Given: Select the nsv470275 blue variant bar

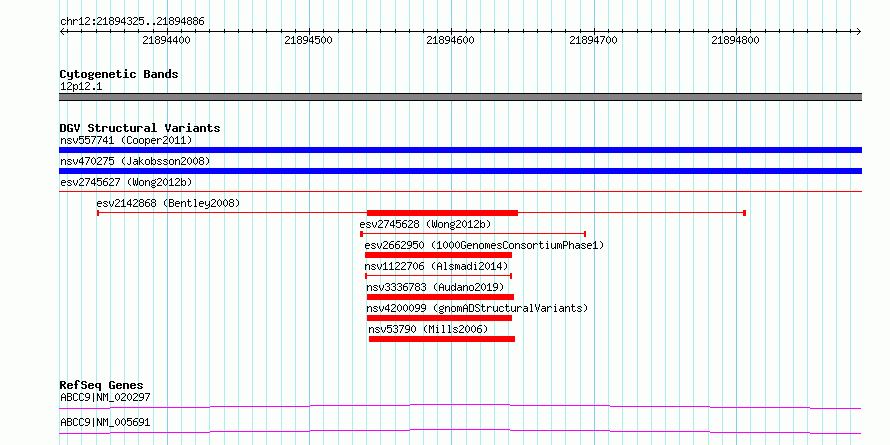Looking at the screenshot, I should coord(460,171).
